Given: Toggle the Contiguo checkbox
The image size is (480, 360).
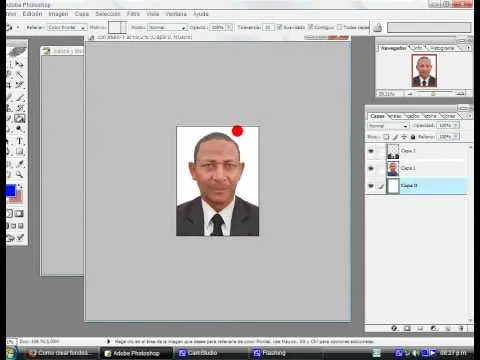Looking at the screenshot, I should pos(310,27).
